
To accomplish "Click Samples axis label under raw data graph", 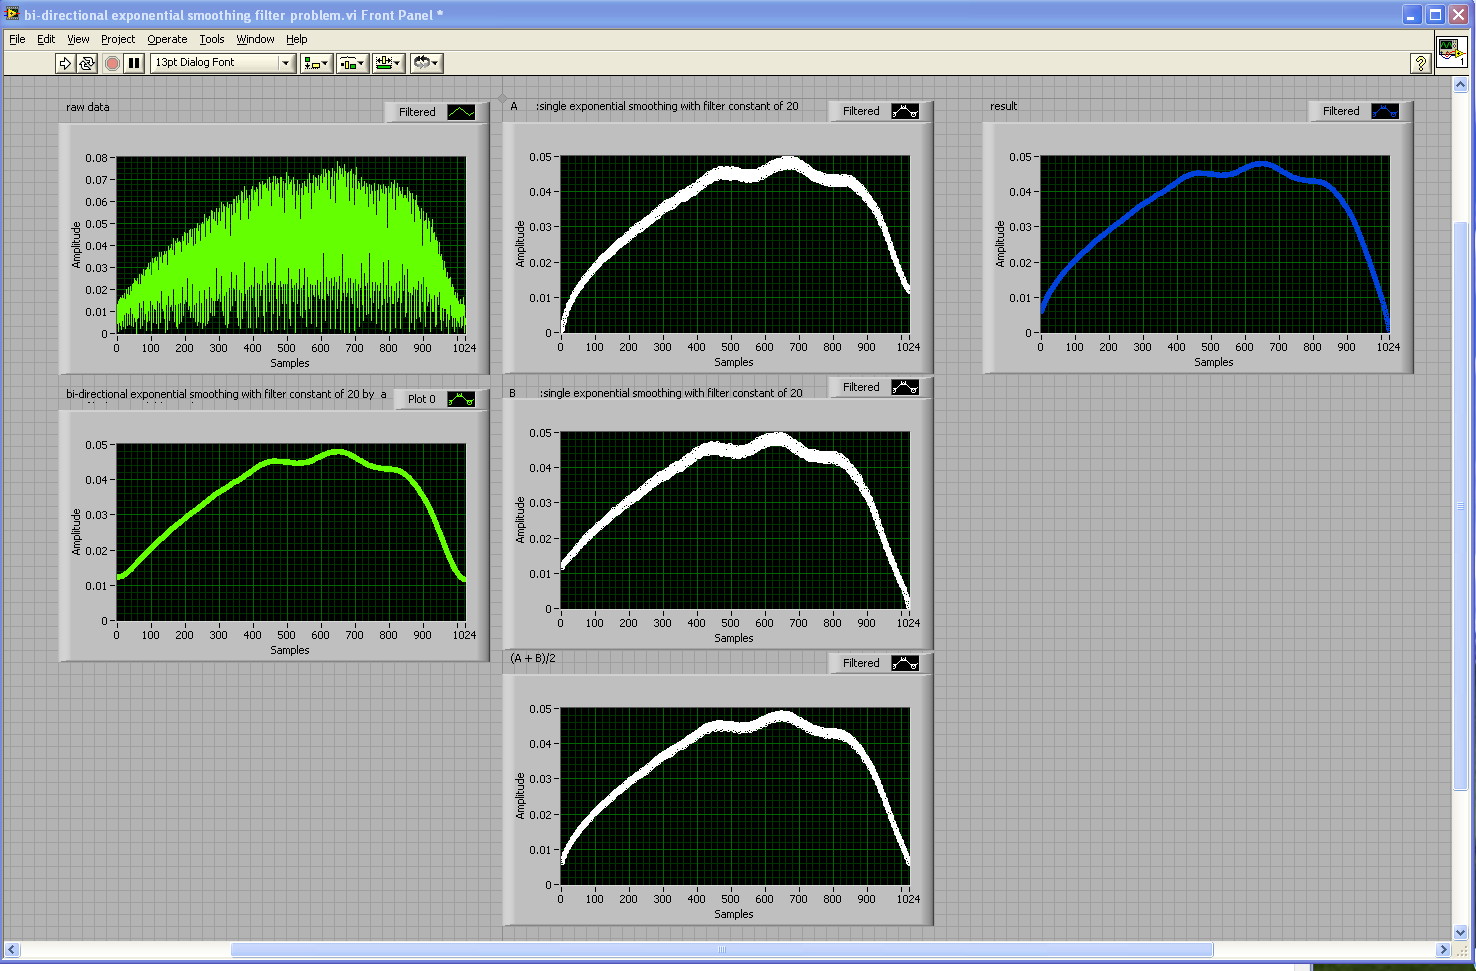I will (290, 363).
